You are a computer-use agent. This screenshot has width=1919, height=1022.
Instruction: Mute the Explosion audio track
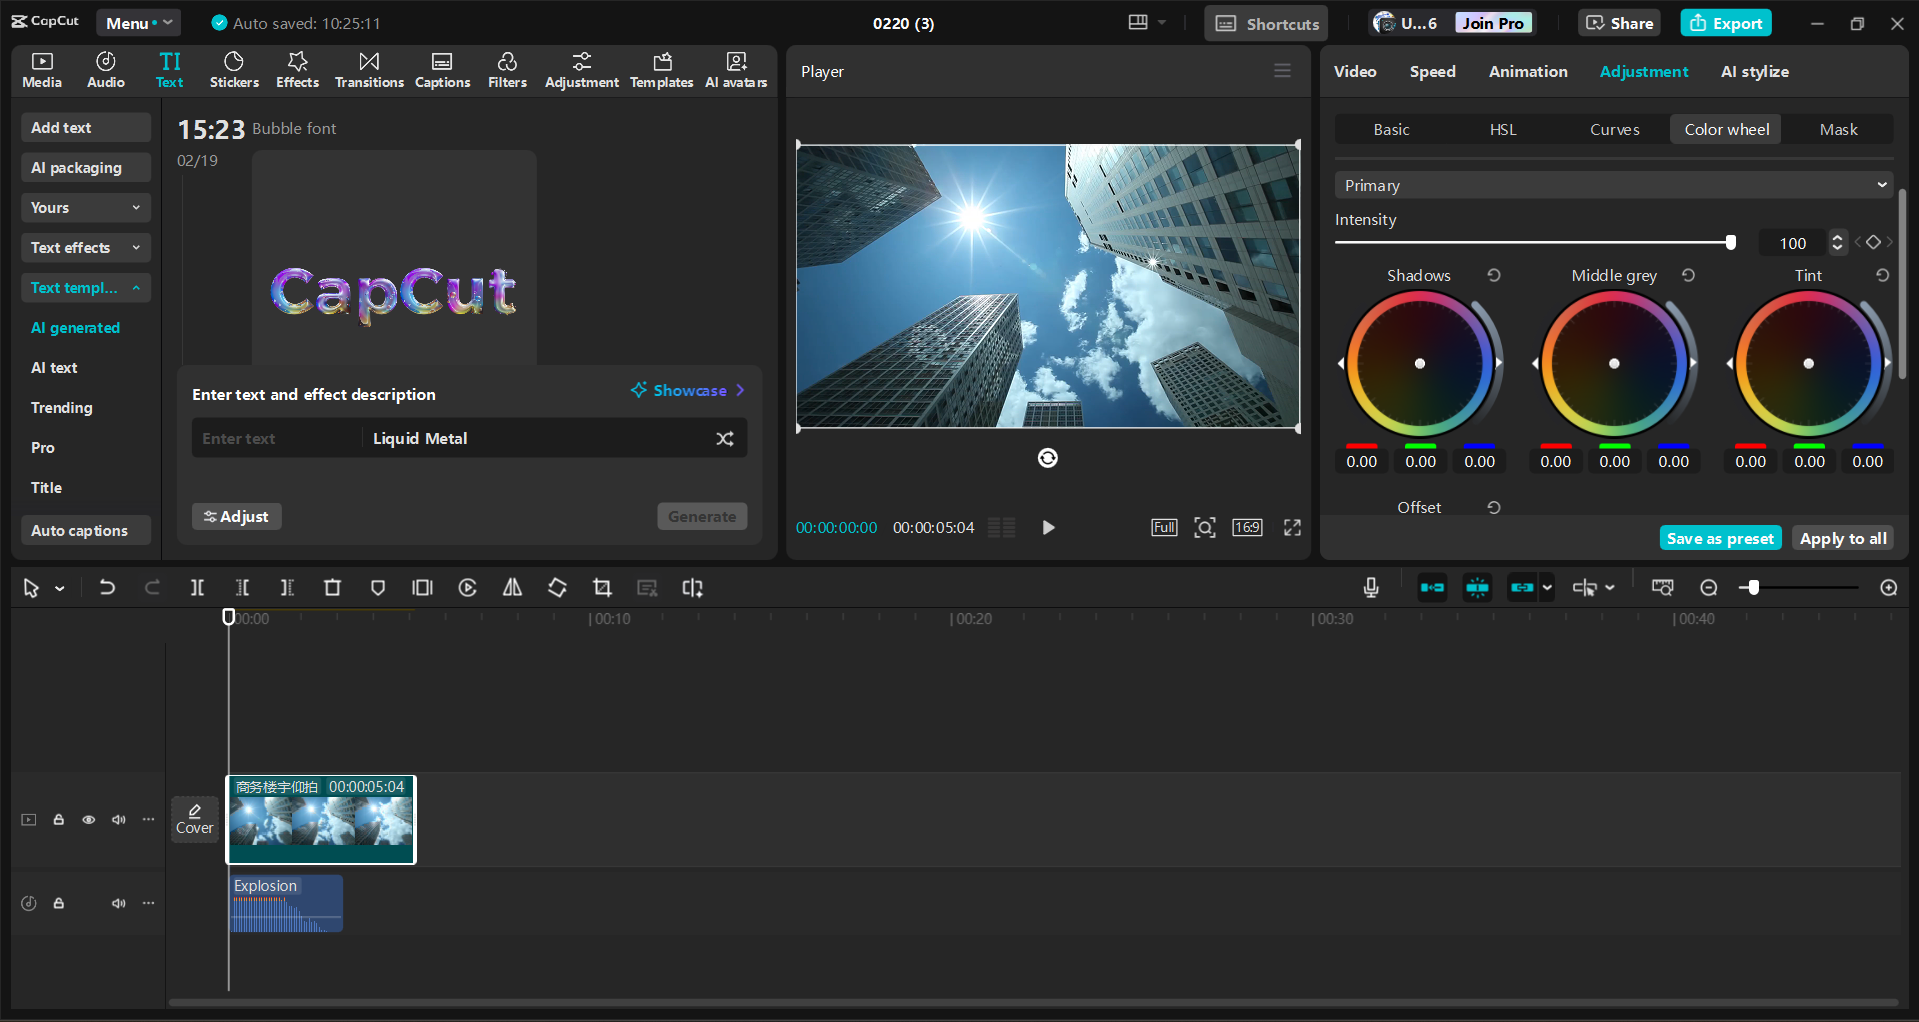[118, 903]
